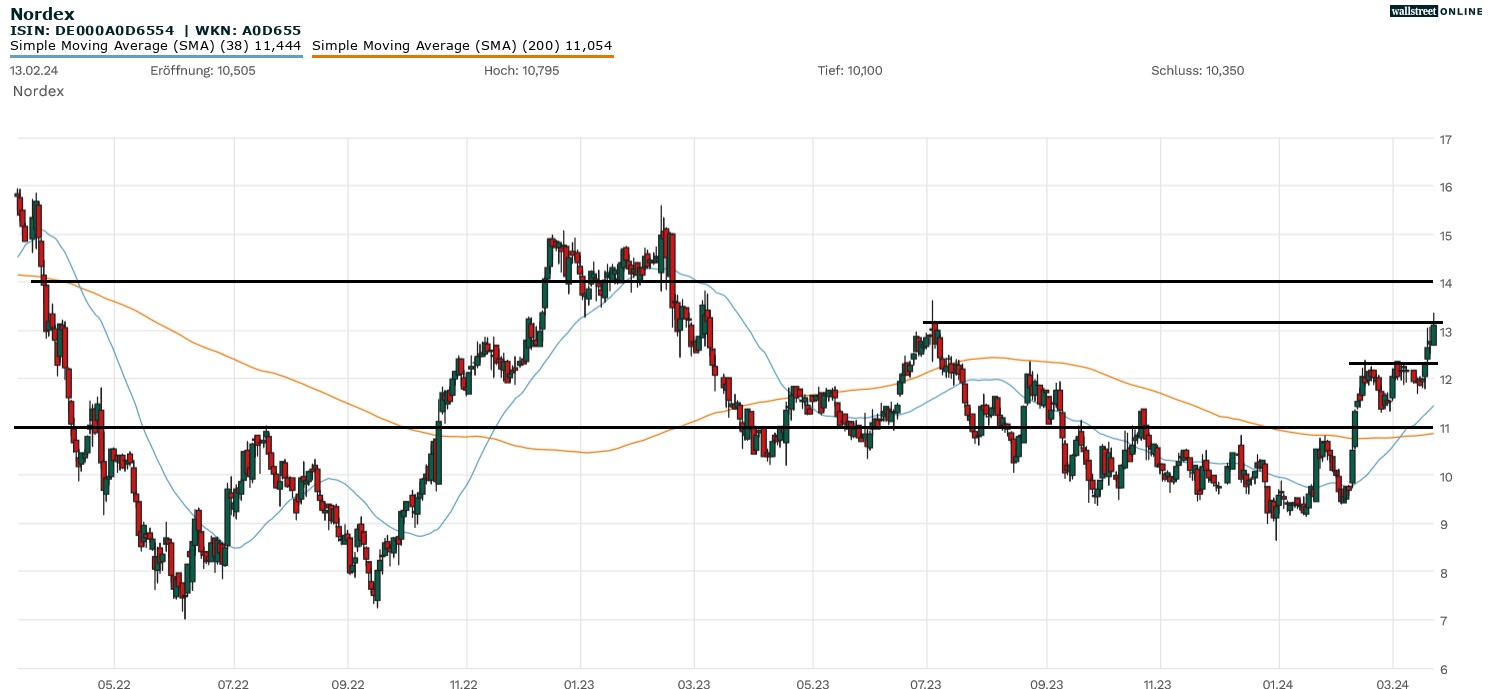Click the 03.24 x-axis date marker
This screenshot has height=689, width=1490.
1394,684
